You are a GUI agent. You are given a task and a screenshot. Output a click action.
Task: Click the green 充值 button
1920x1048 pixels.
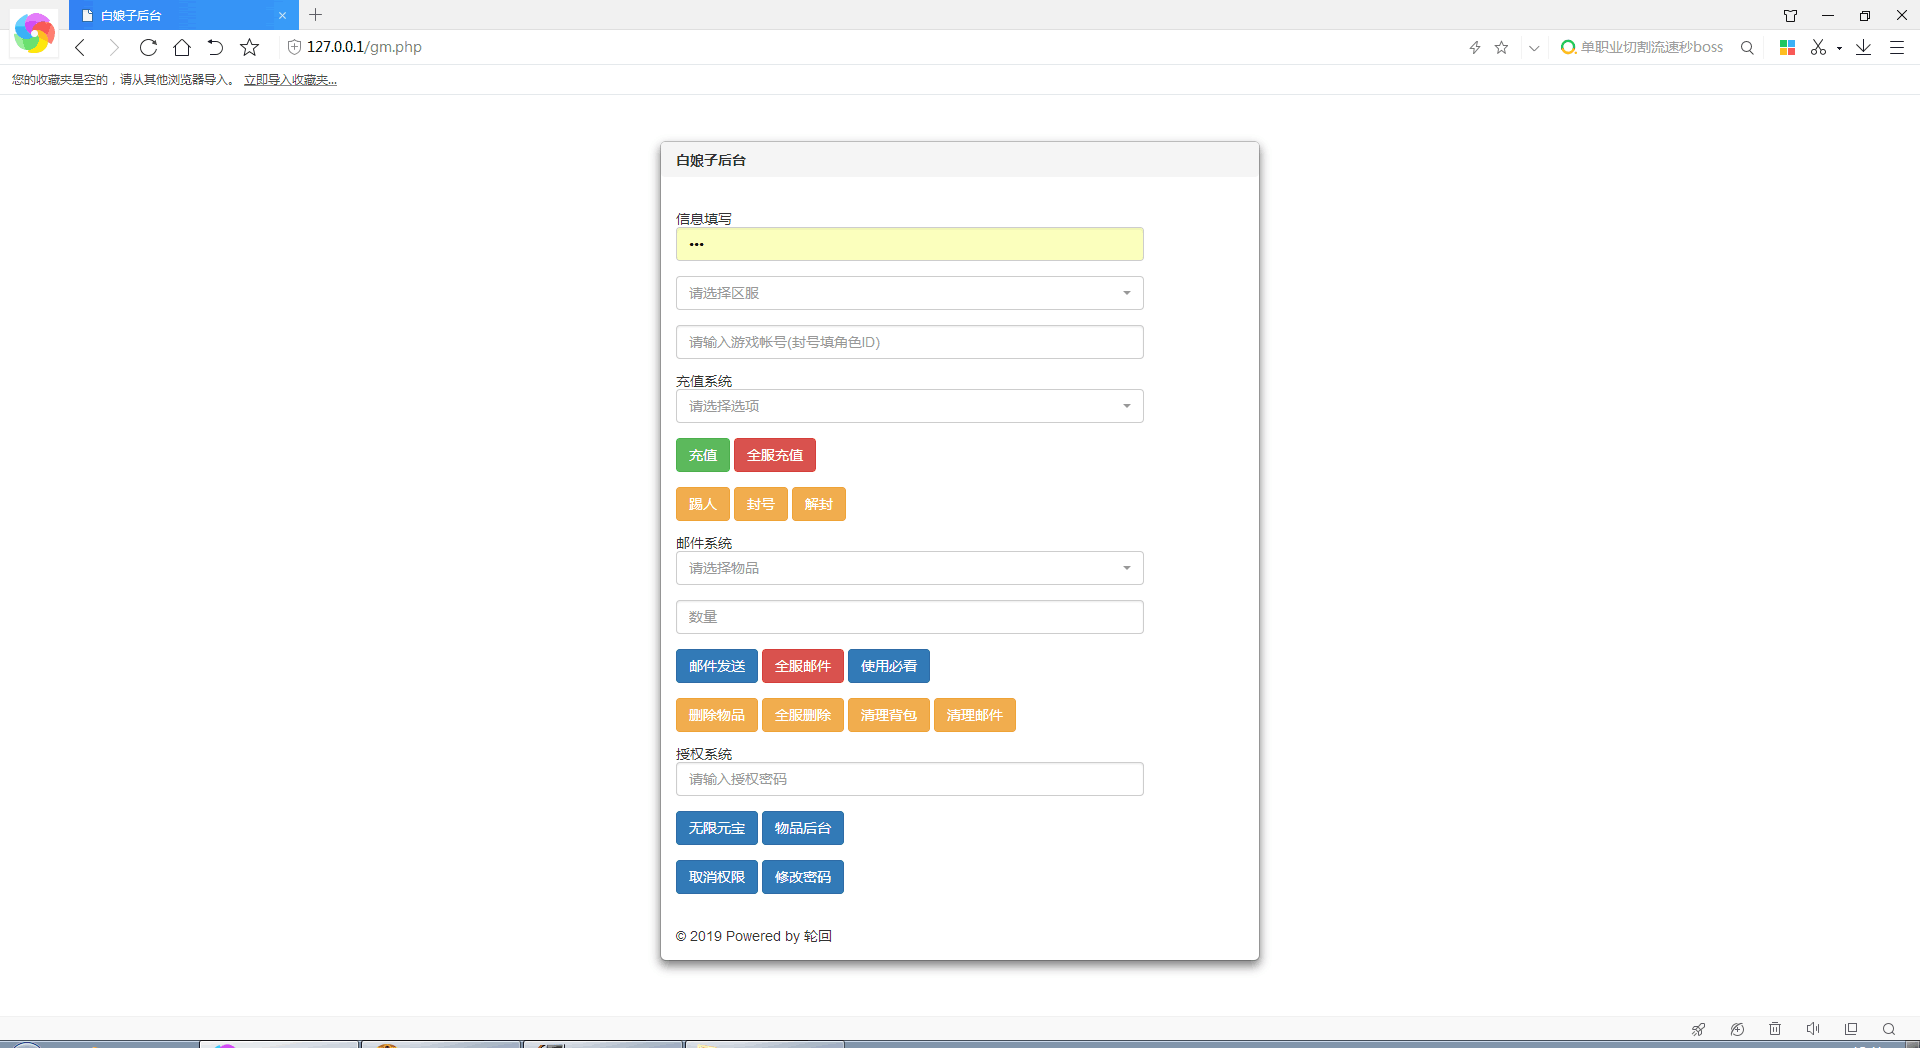coord(702,455)
